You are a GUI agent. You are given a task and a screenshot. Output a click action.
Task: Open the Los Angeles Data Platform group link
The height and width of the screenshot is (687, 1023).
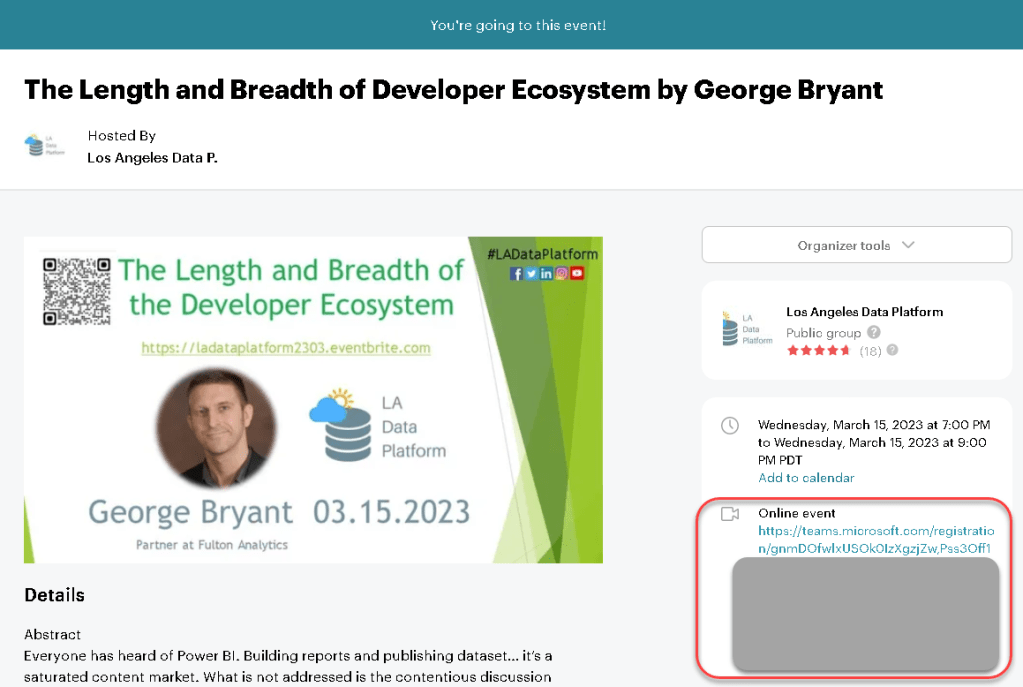point(864,312)
